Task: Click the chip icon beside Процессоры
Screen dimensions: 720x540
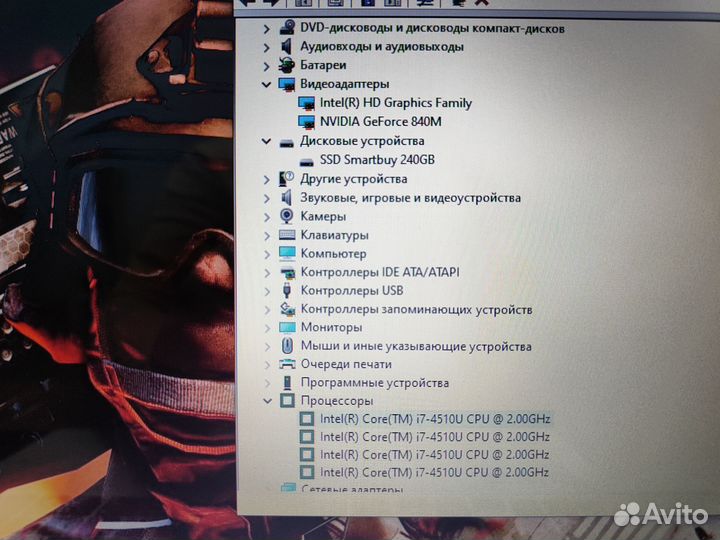Action: [287, 400]
